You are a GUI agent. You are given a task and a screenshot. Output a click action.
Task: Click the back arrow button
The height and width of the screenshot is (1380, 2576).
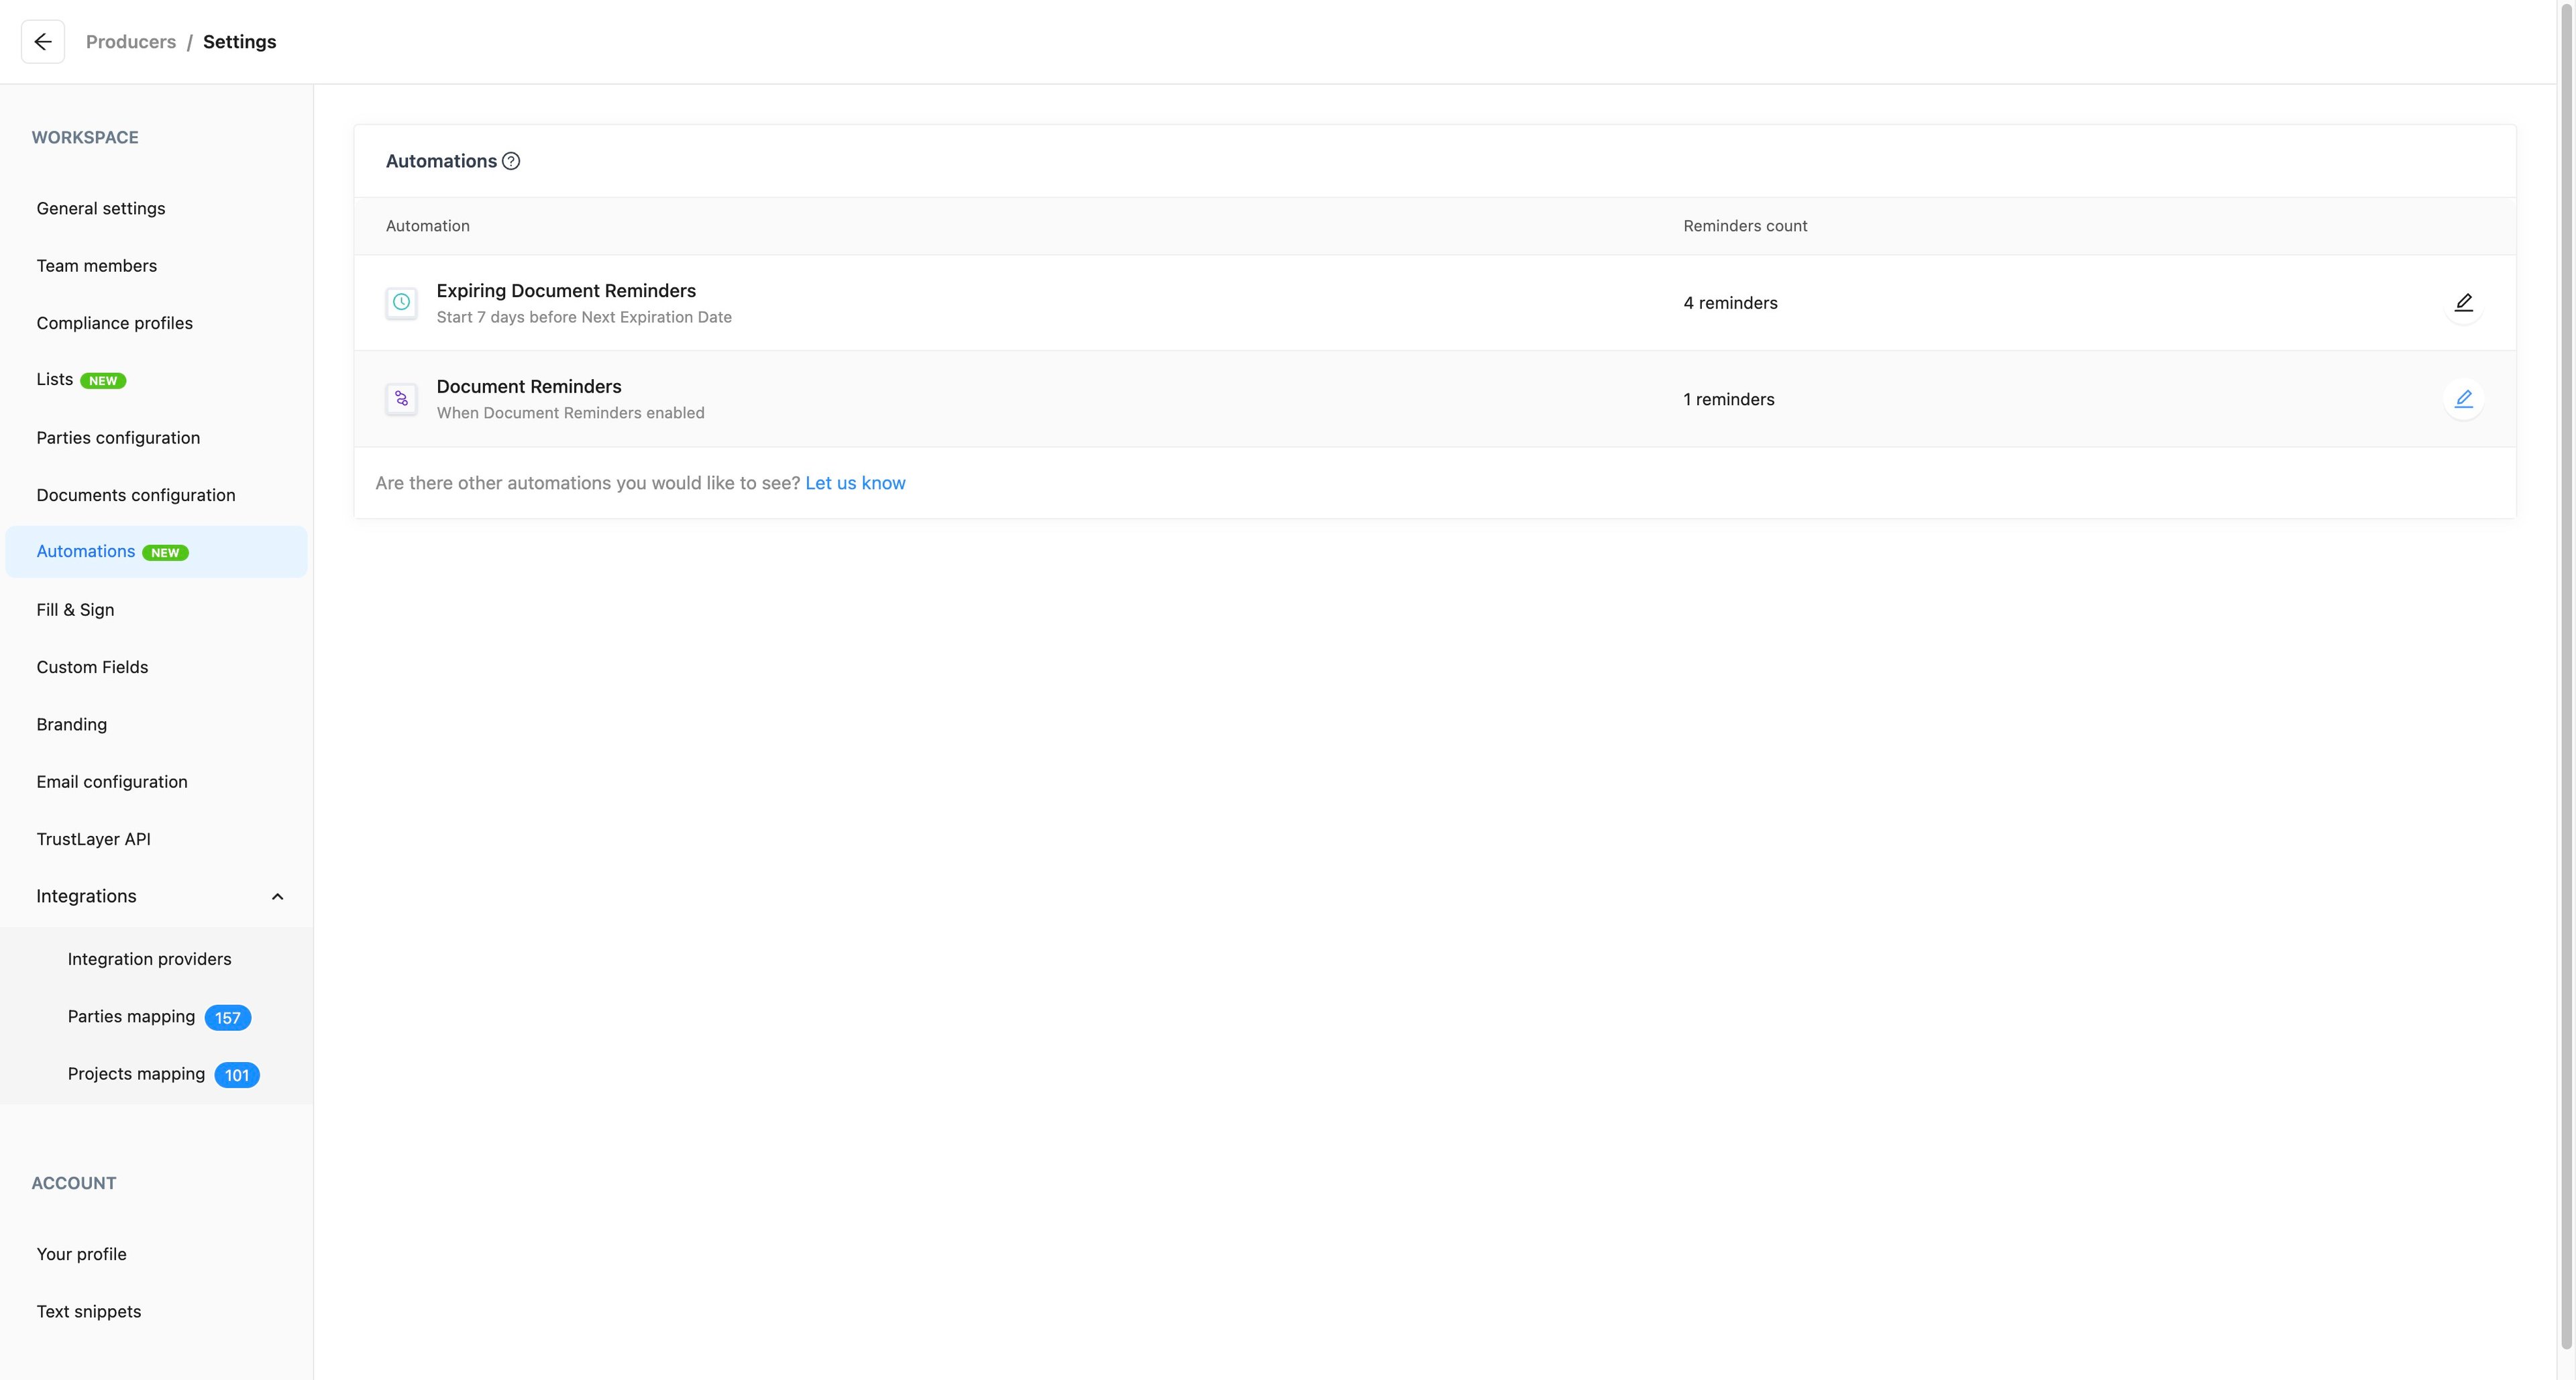[x=42, y=42]
